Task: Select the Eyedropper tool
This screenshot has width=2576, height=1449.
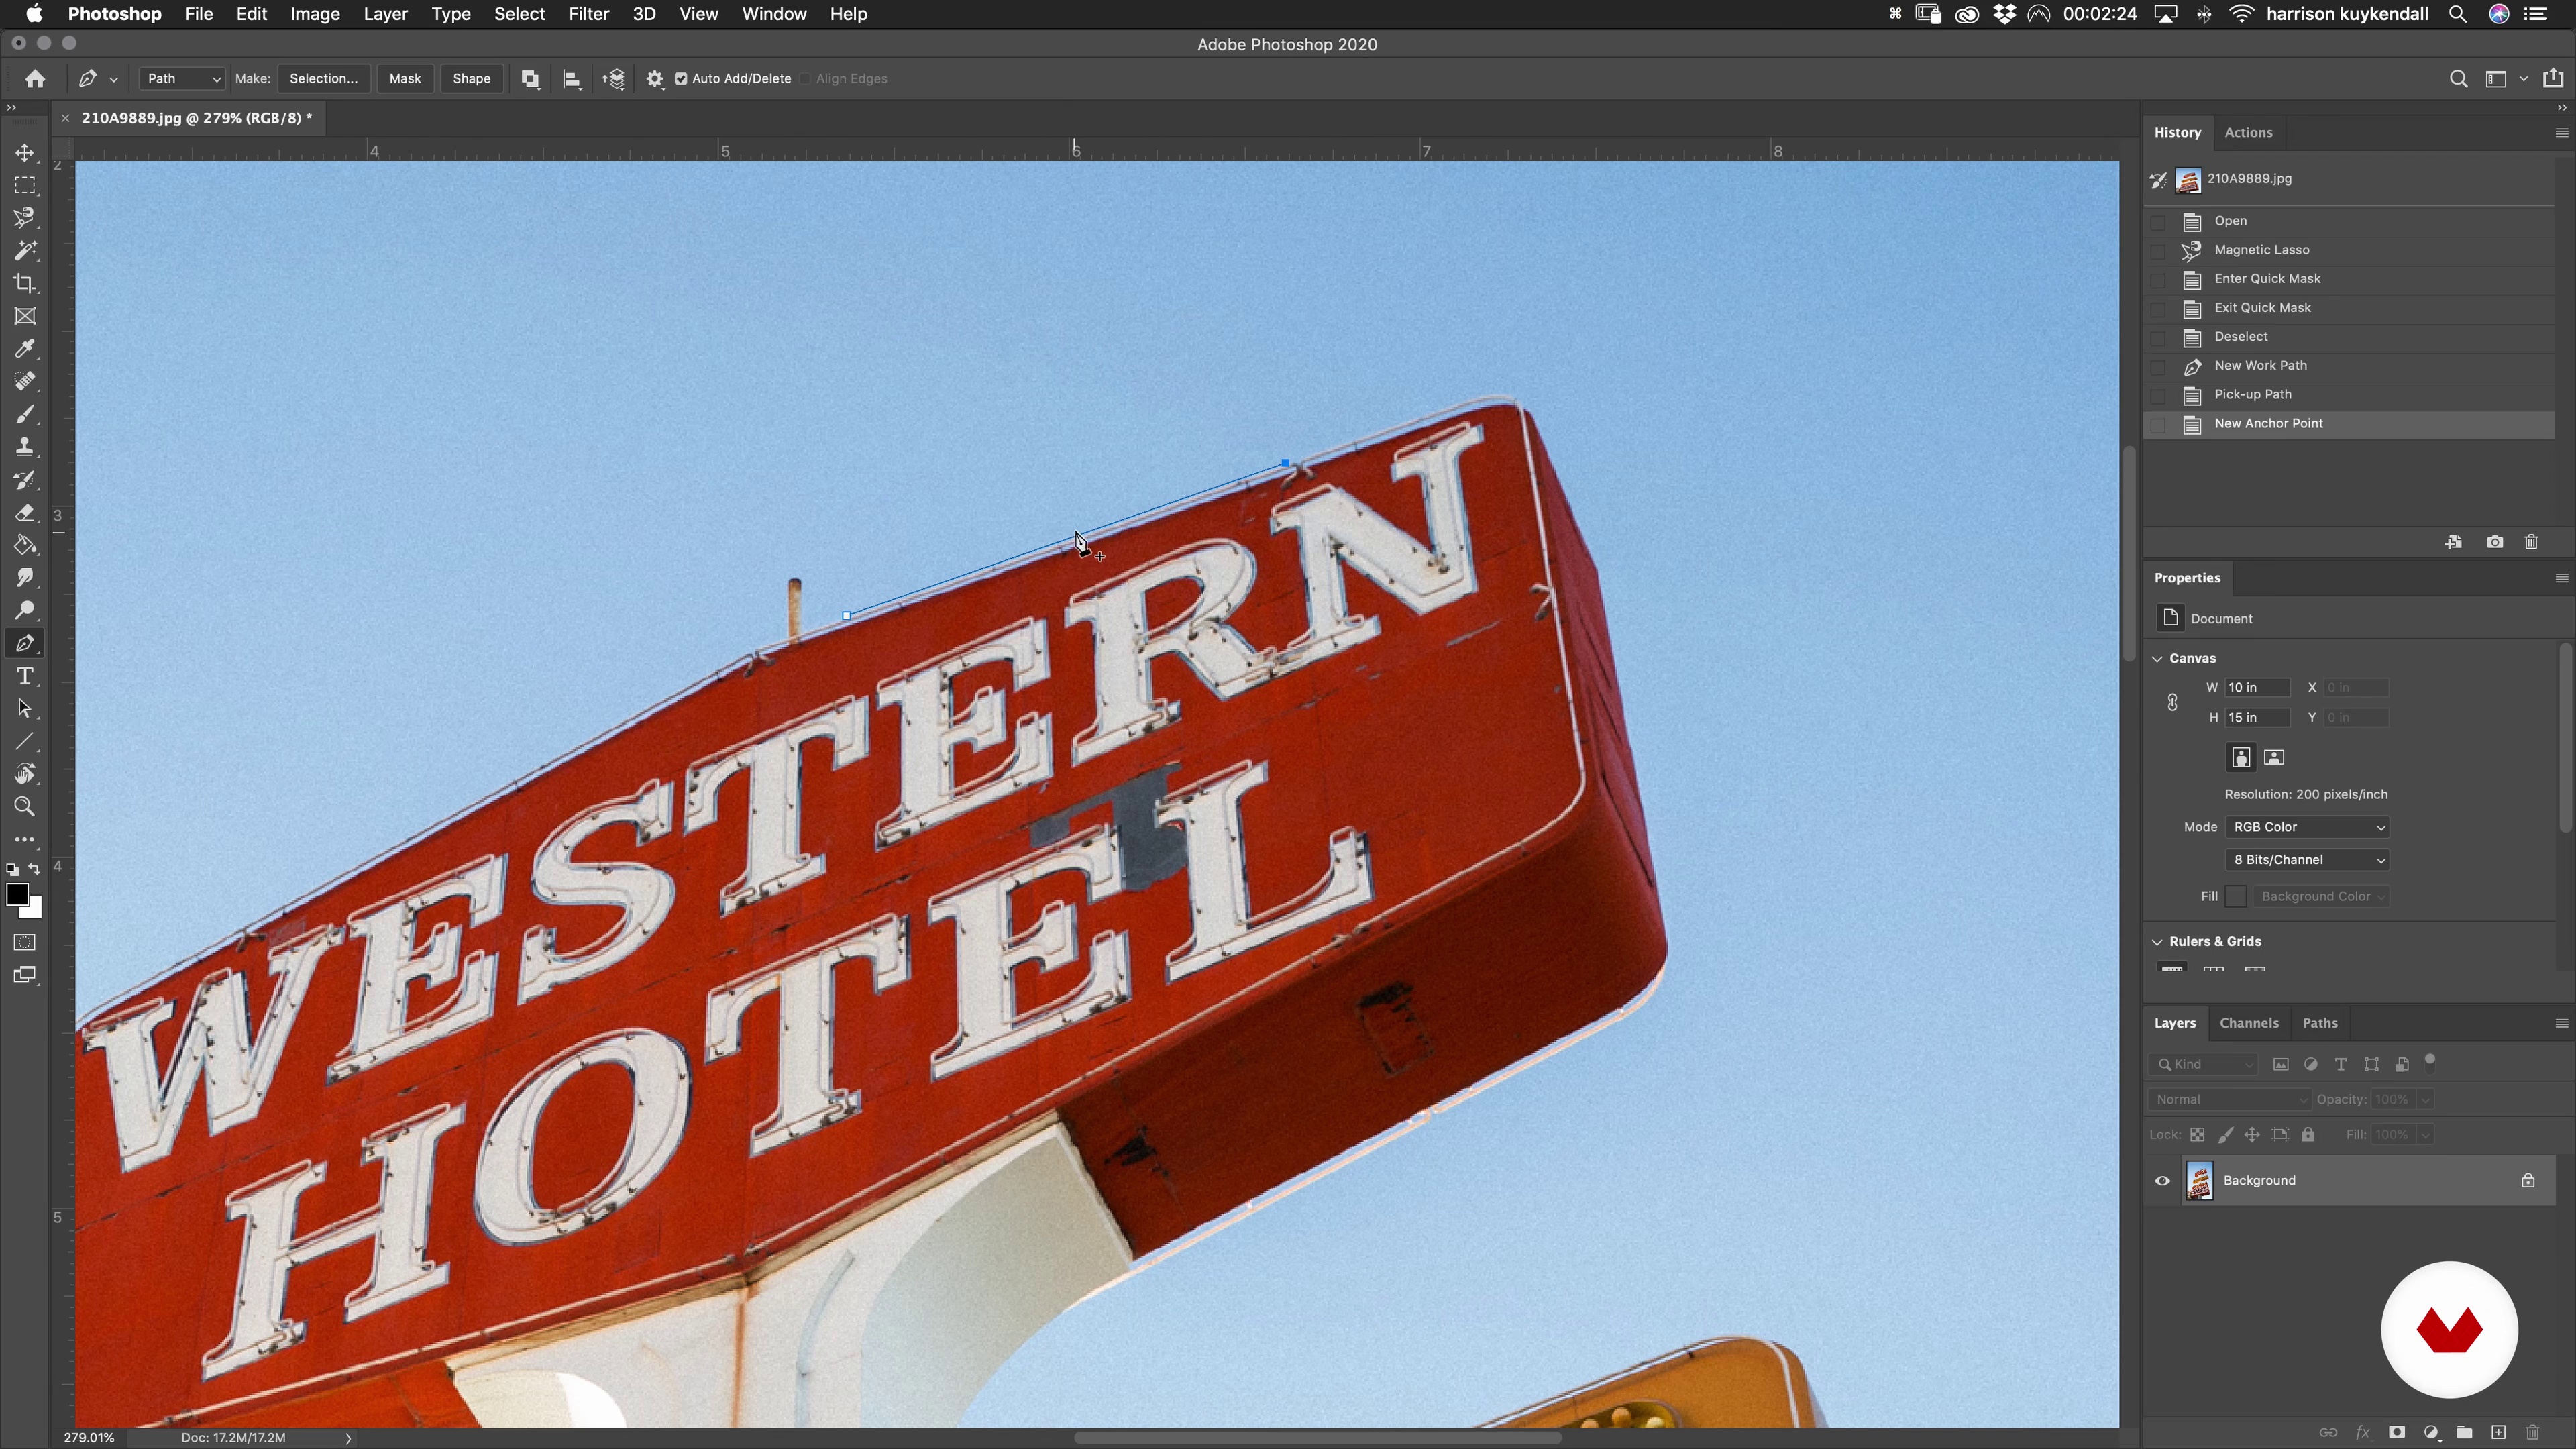Action: (25, 349)
